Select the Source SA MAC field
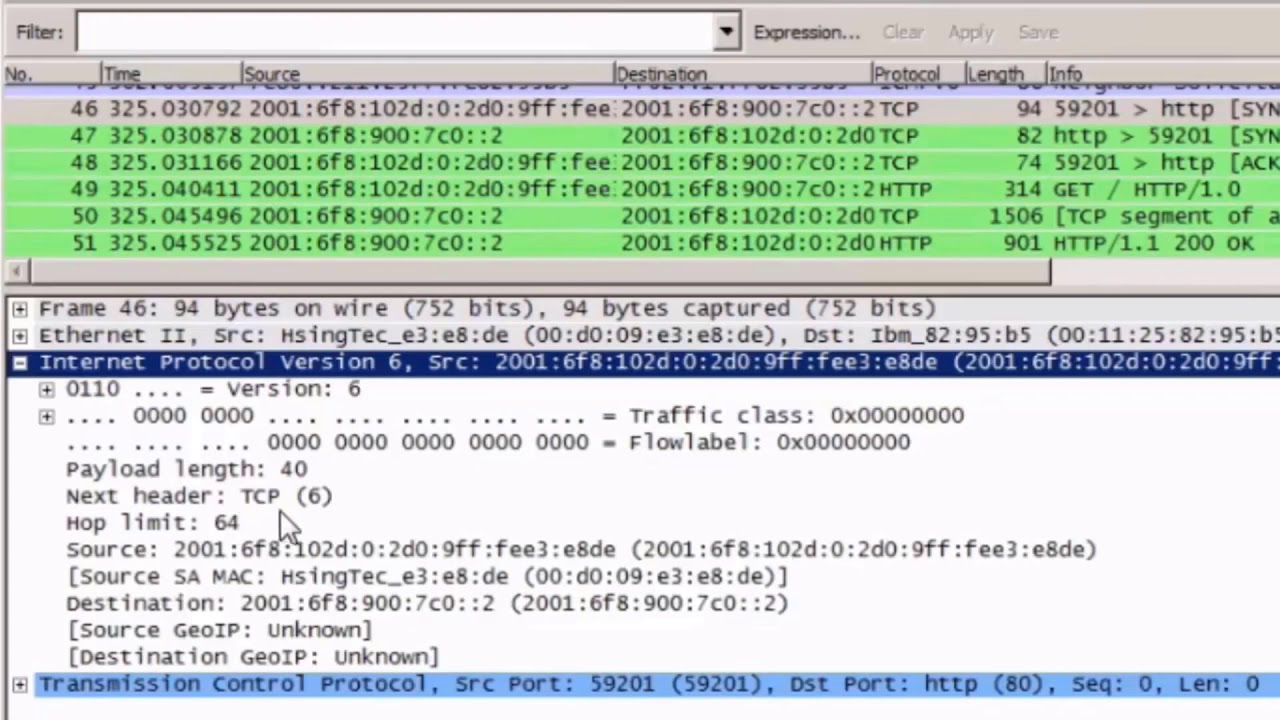 (x=428, y=577)
